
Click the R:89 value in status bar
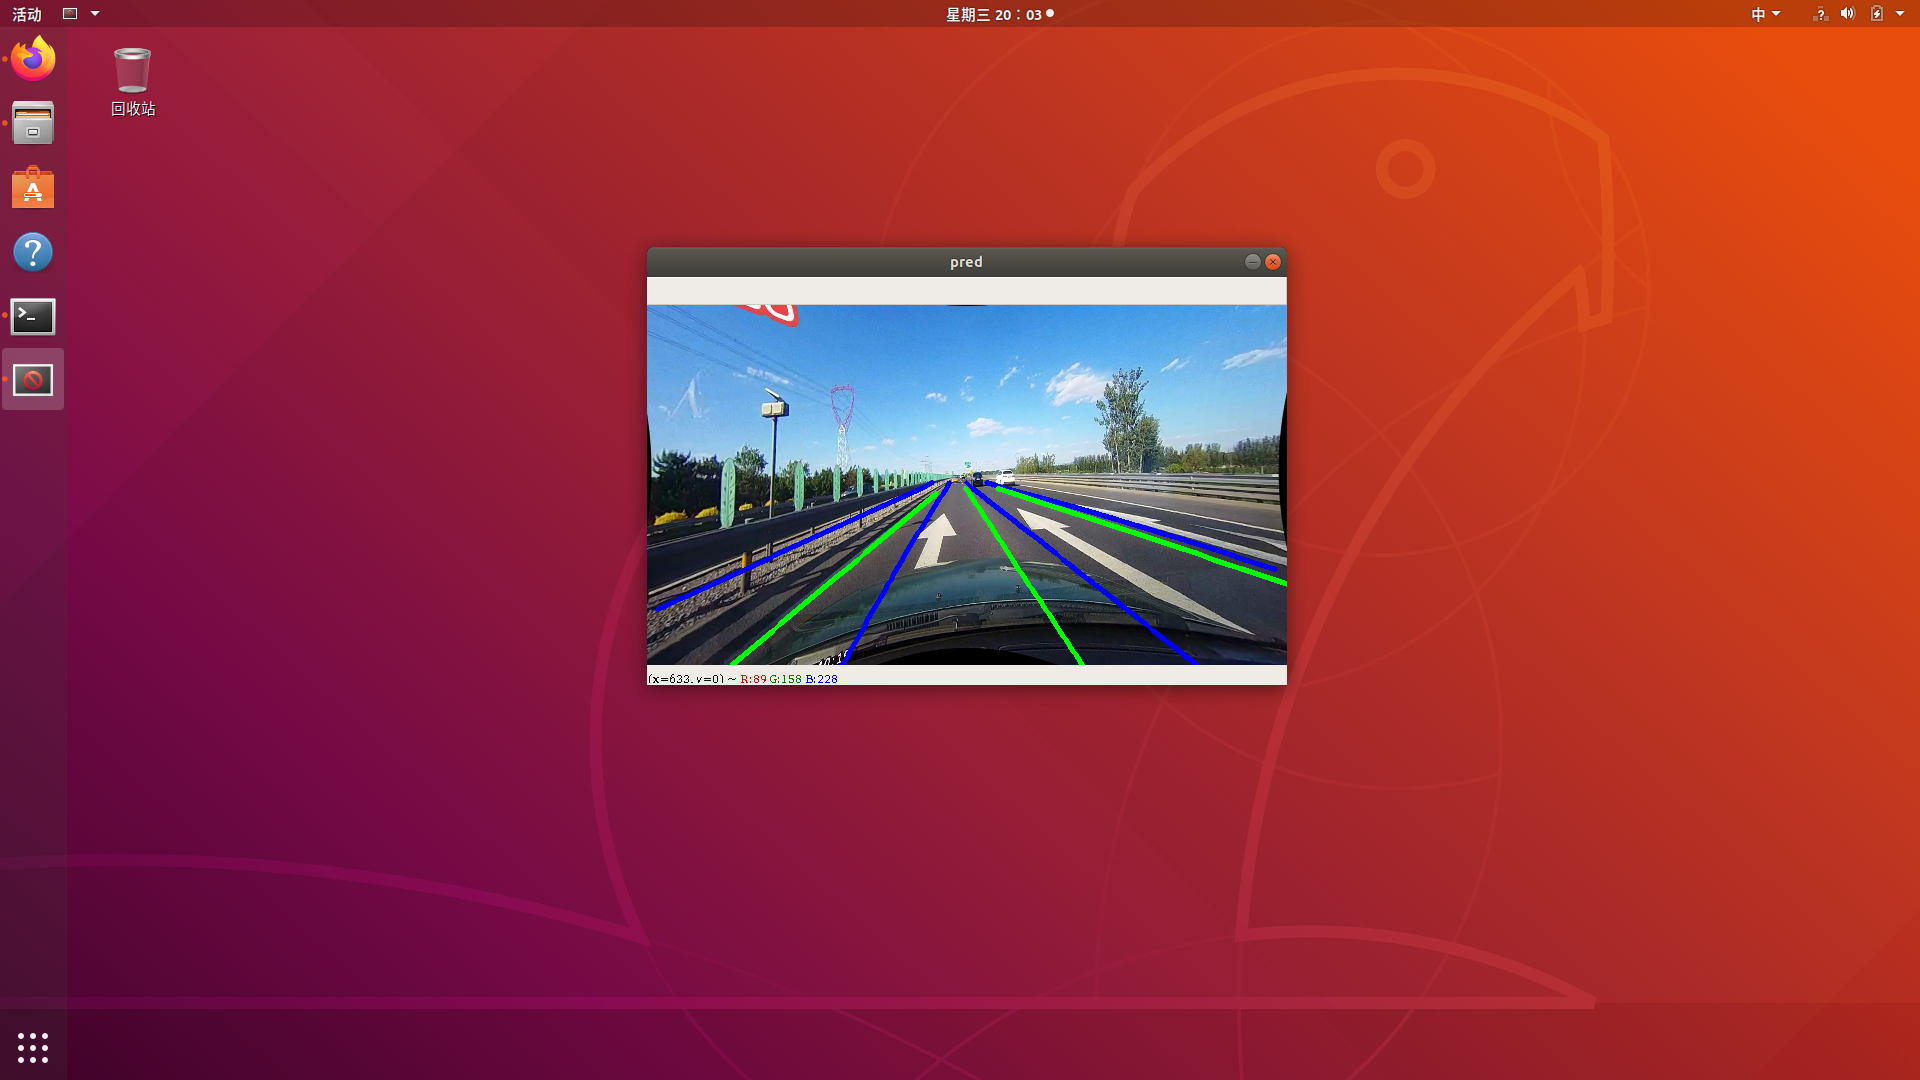(x=753, y=679)
